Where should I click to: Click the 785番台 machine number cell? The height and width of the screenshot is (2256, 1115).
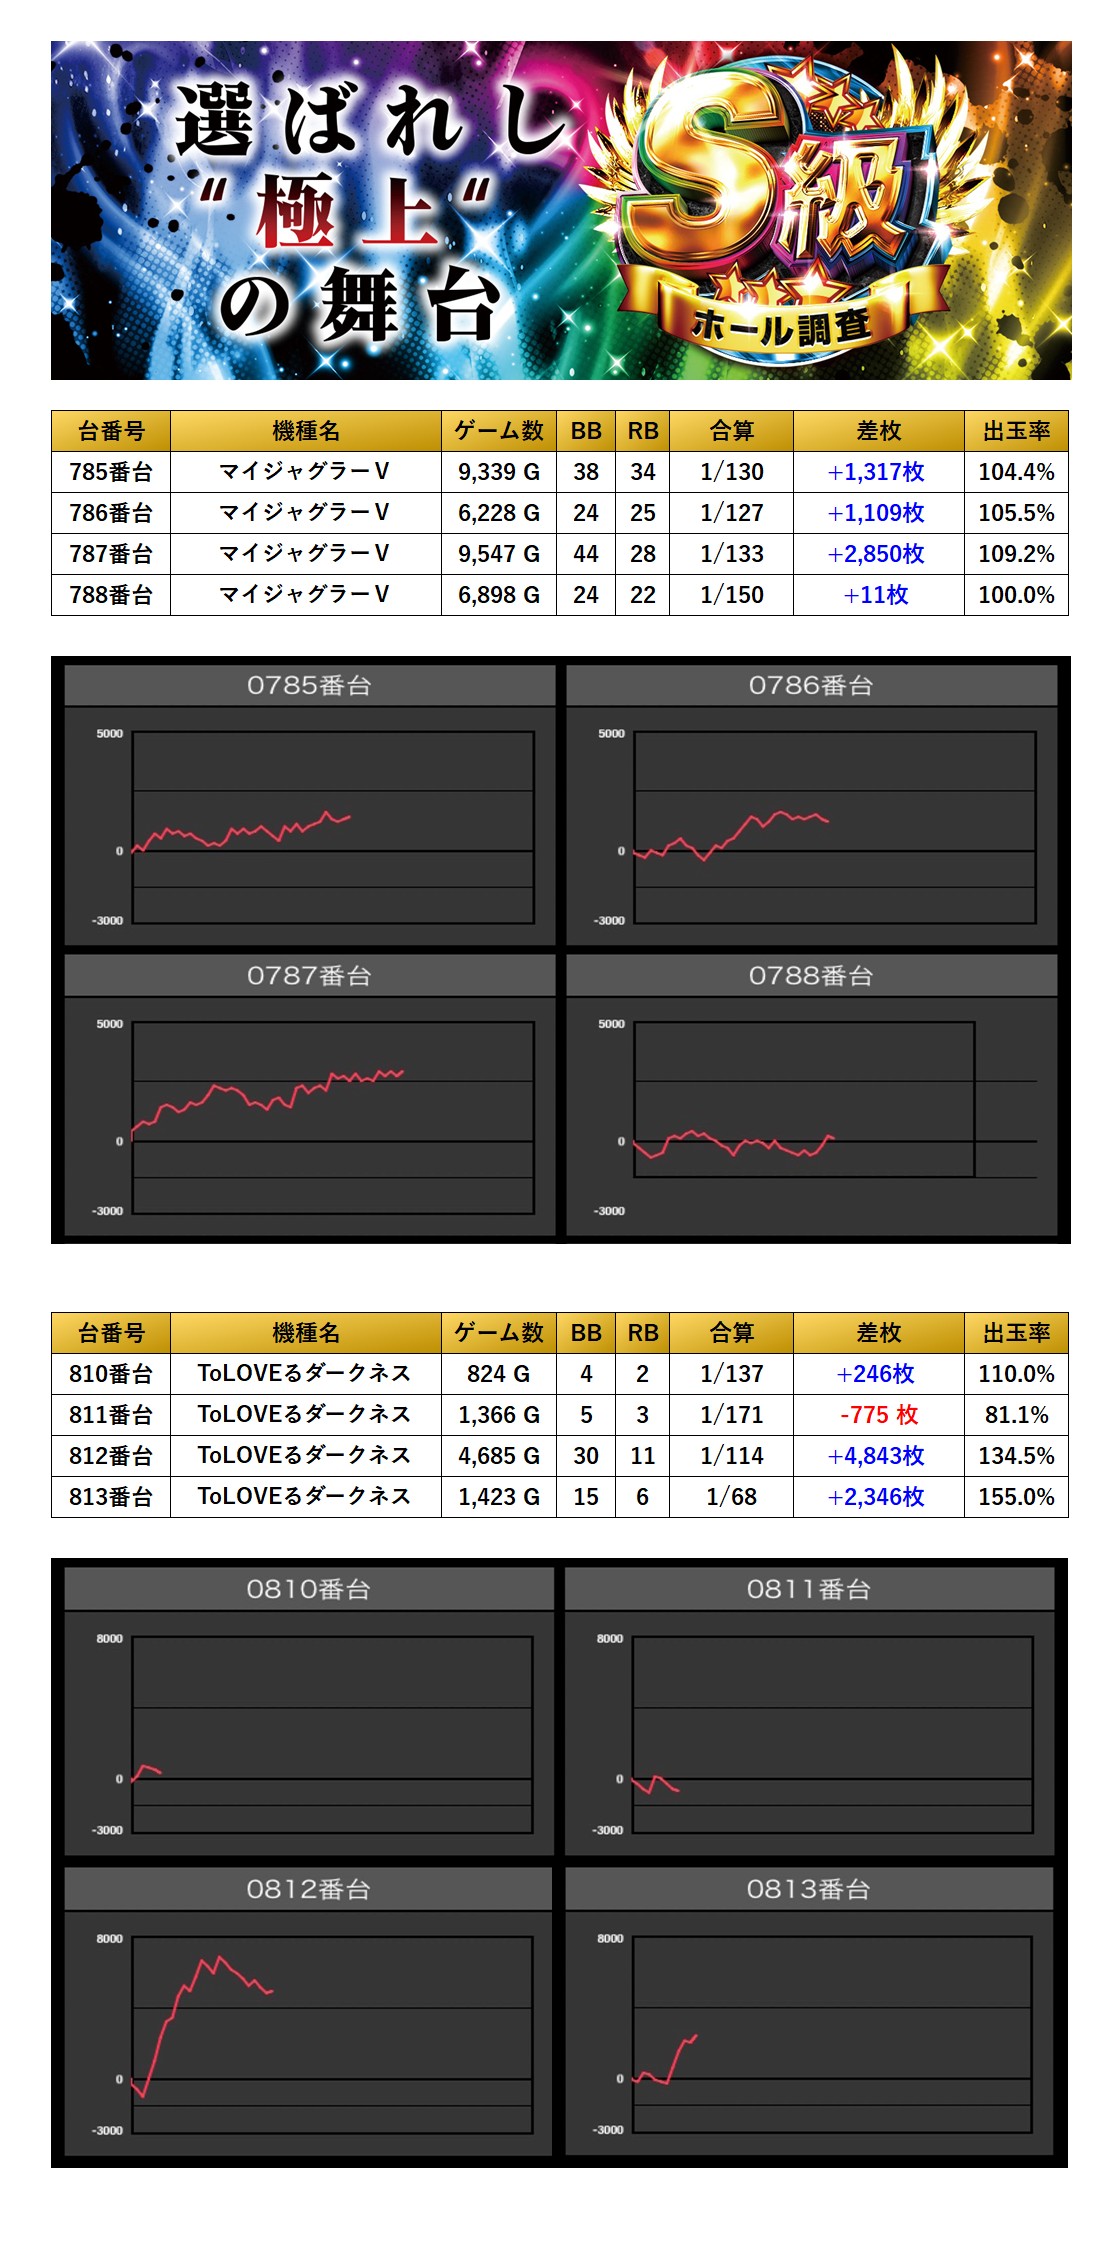point(111,472)
